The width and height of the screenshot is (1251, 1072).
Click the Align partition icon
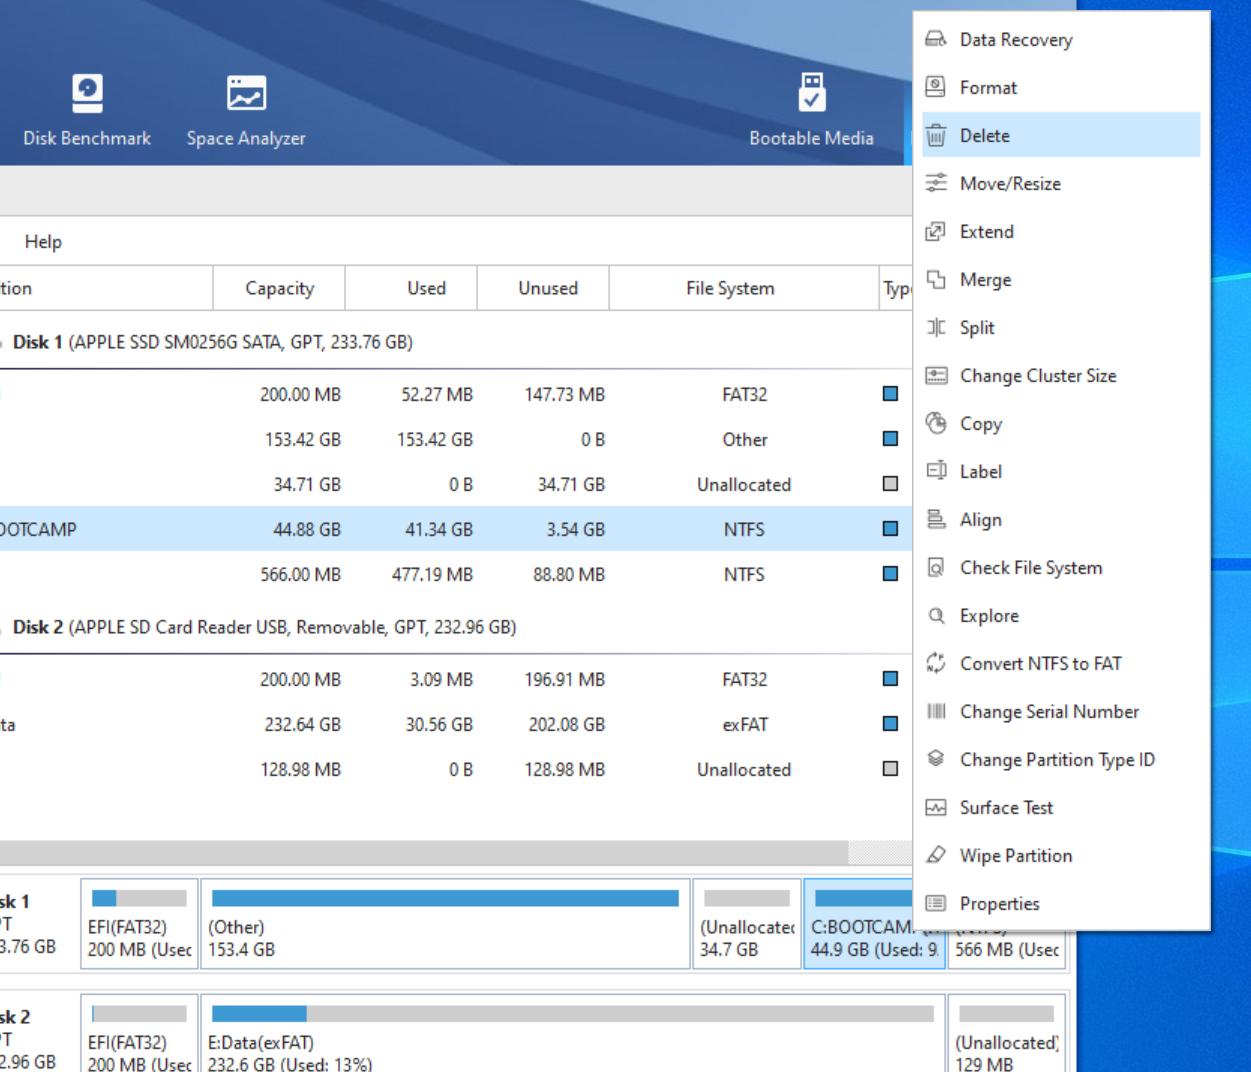click(936, 519)
